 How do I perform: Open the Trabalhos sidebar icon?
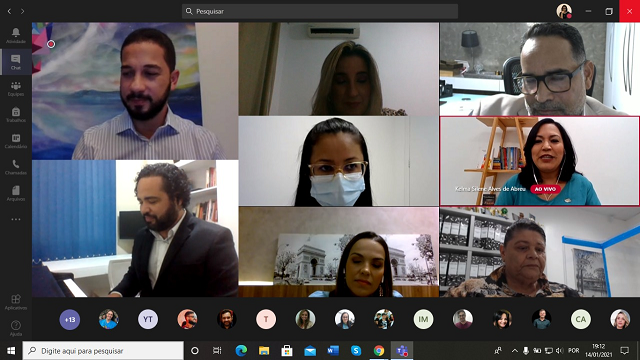(16, 114)
